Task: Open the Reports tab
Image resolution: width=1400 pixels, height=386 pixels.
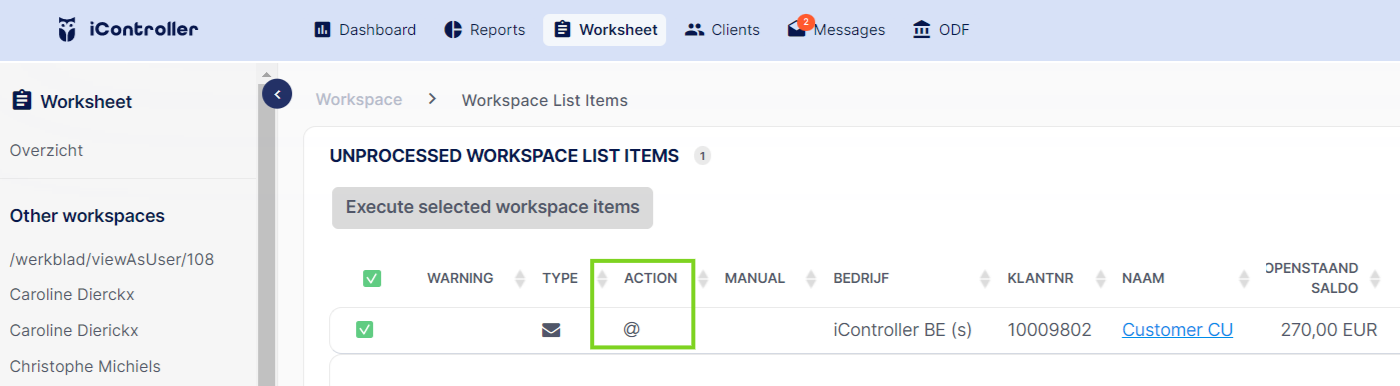Action: coord(485,30)
